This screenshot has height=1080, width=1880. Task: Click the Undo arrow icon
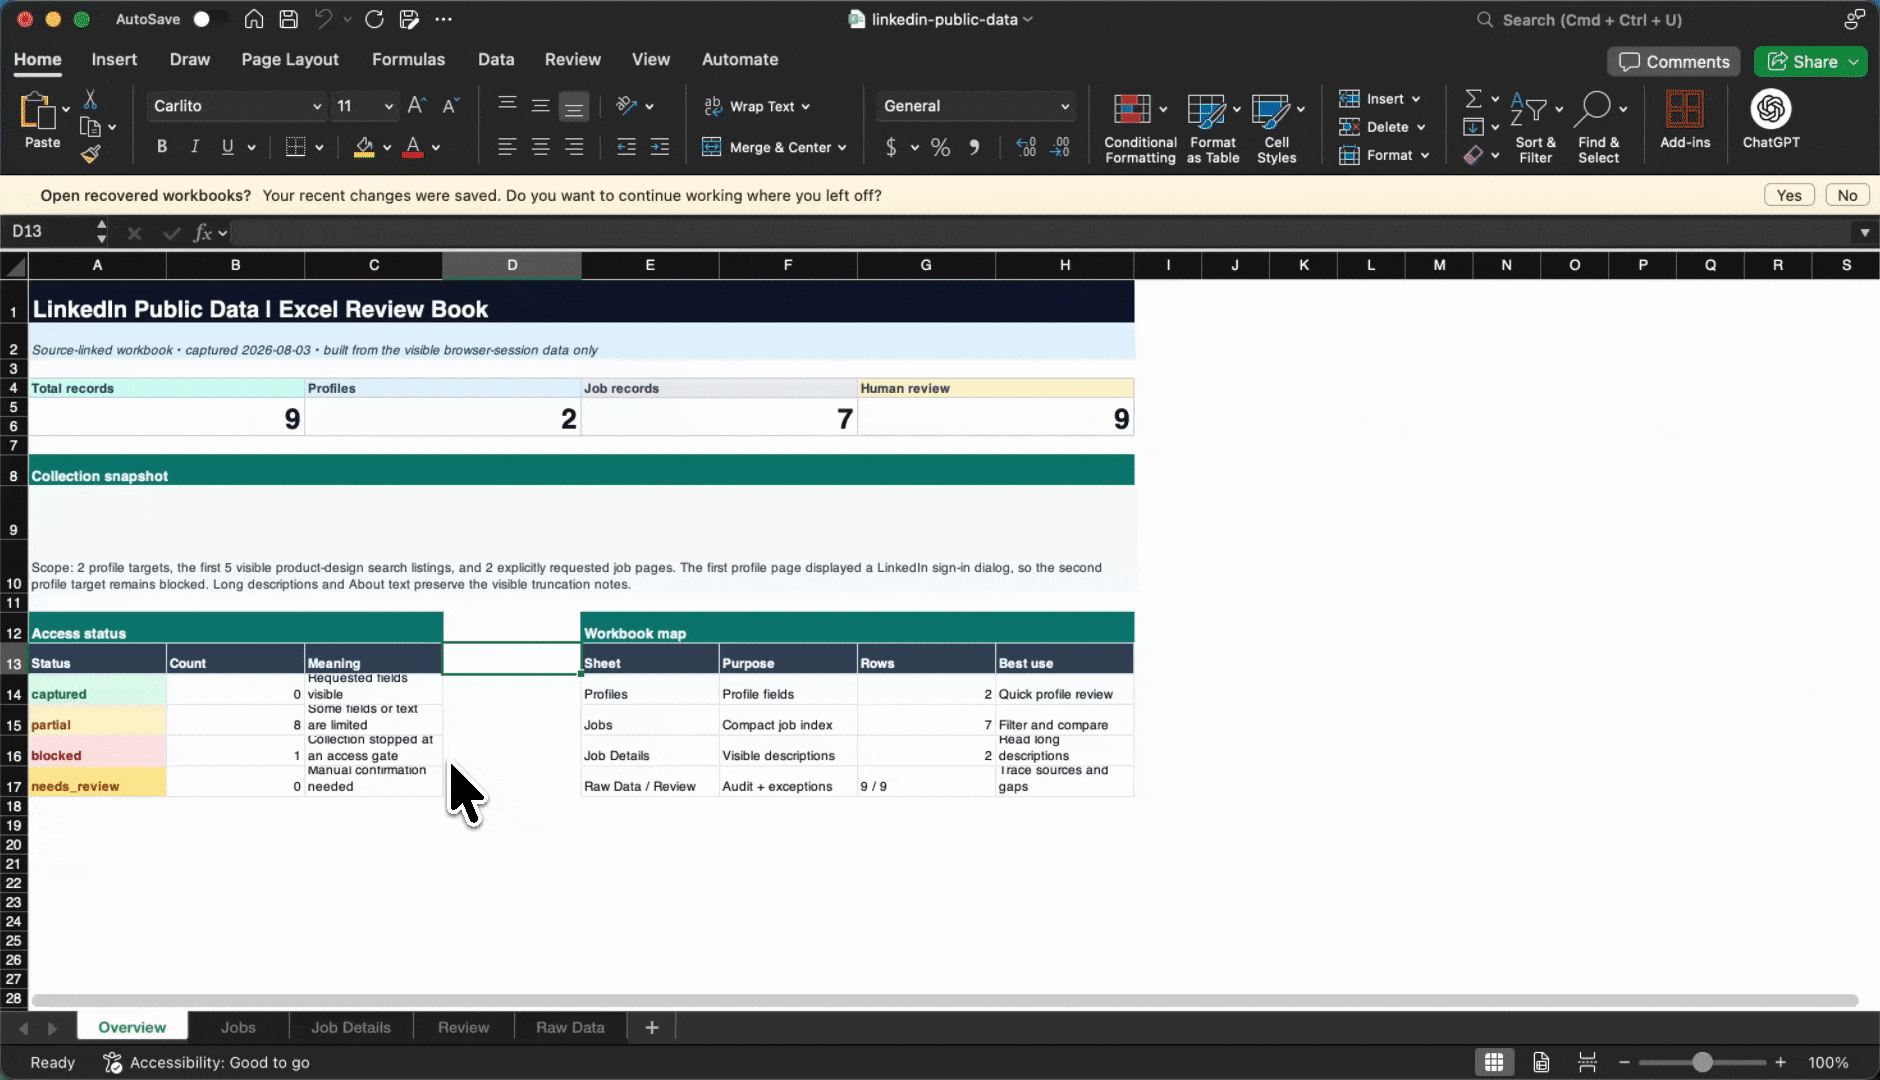click(323, 19)
